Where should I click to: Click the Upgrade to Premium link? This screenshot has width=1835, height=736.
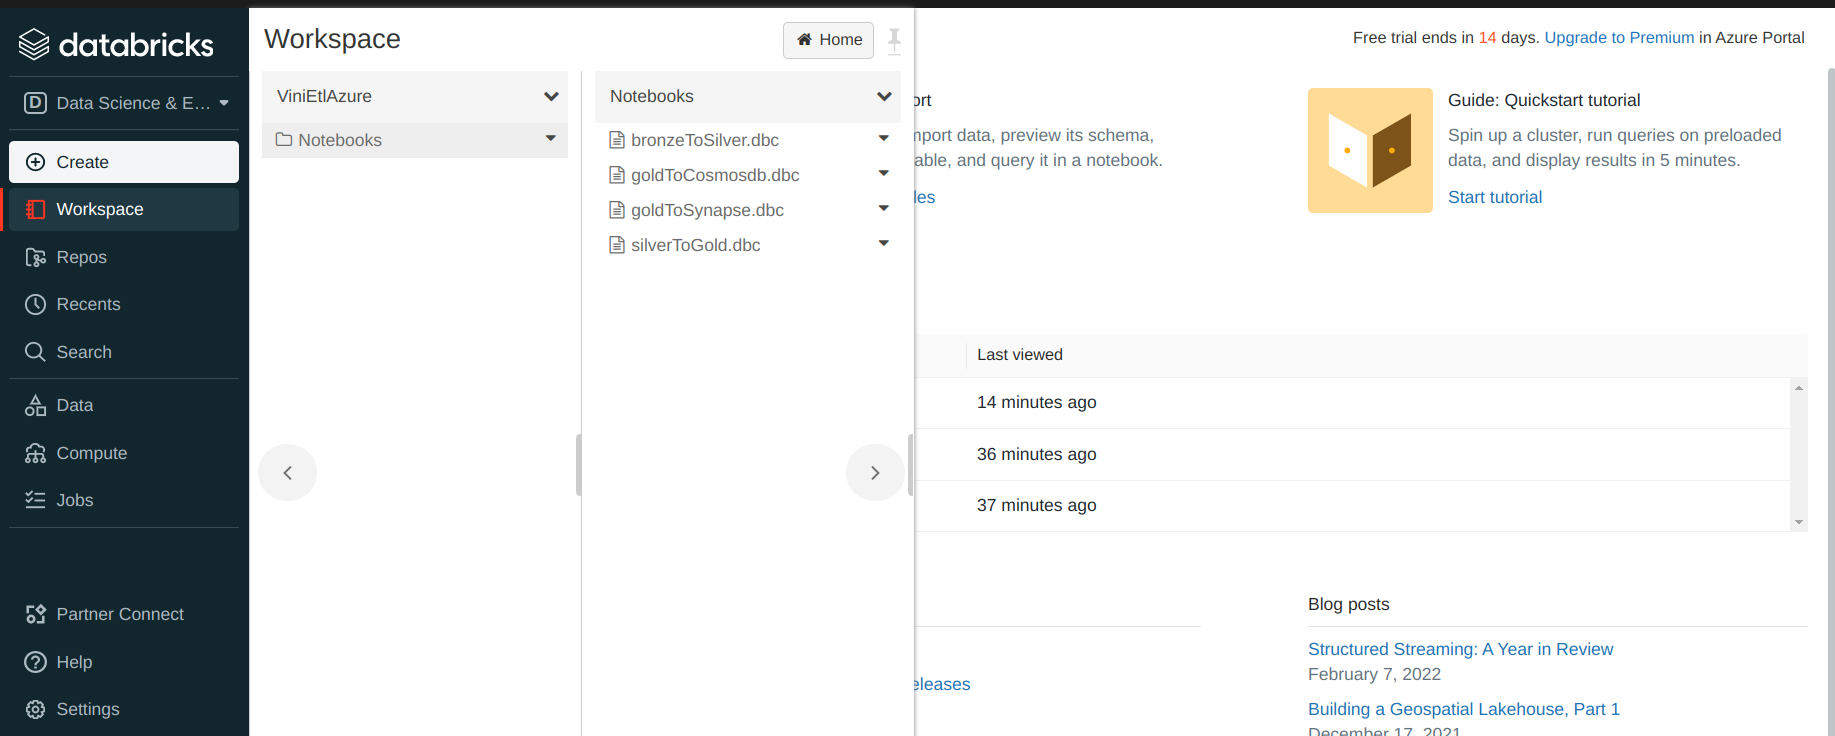click(x=1619, y=37)
